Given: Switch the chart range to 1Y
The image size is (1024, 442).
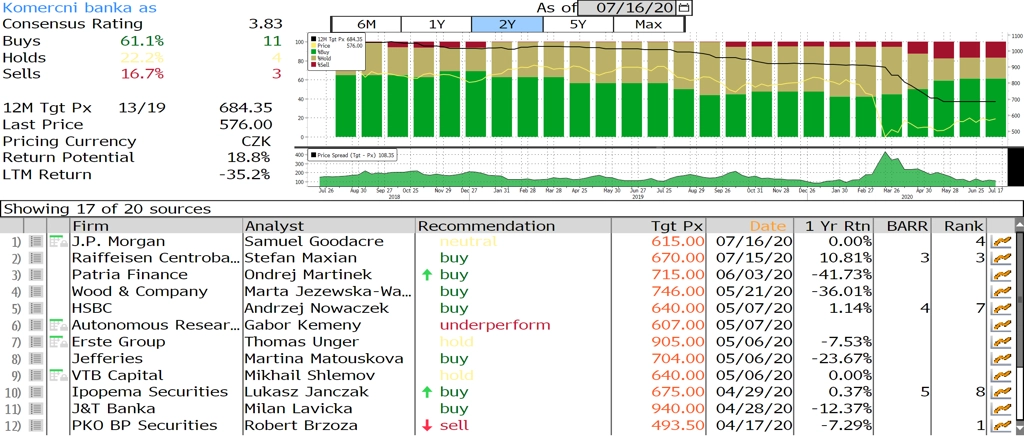Looking at the screenshot, I should click(436, 24).
